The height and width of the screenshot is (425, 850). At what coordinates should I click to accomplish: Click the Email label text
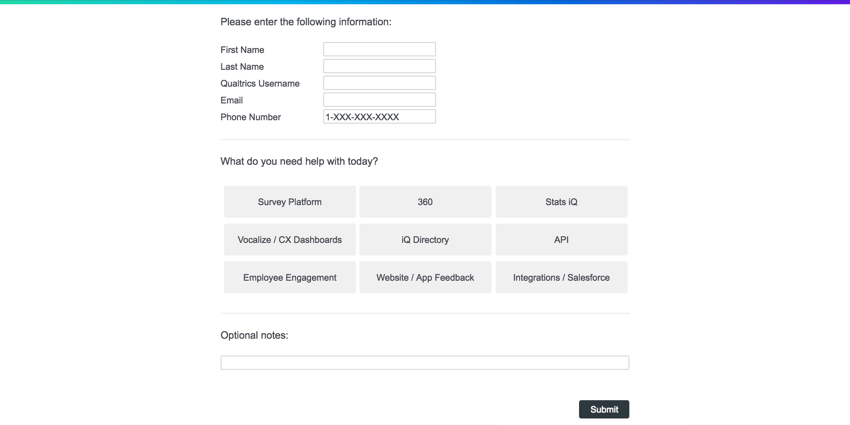tap(232, 100)
